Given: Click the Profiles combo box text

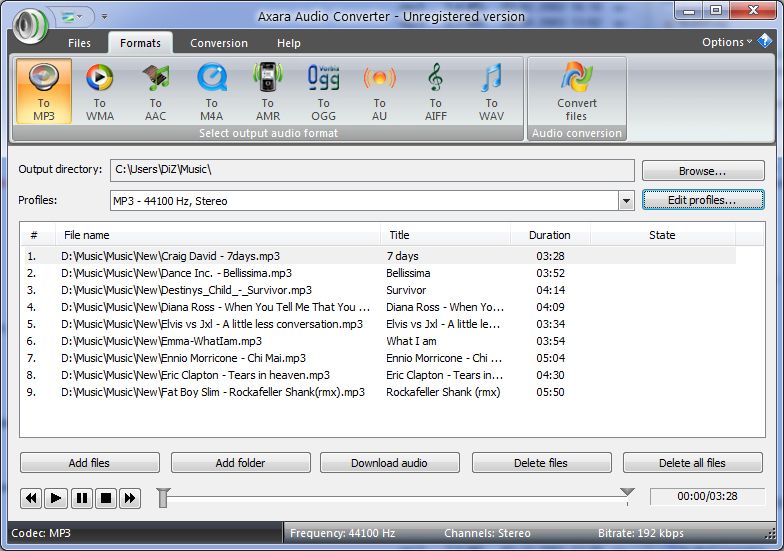Looking at the screenshot, I should pyautogui.click(x=364, y=201).
